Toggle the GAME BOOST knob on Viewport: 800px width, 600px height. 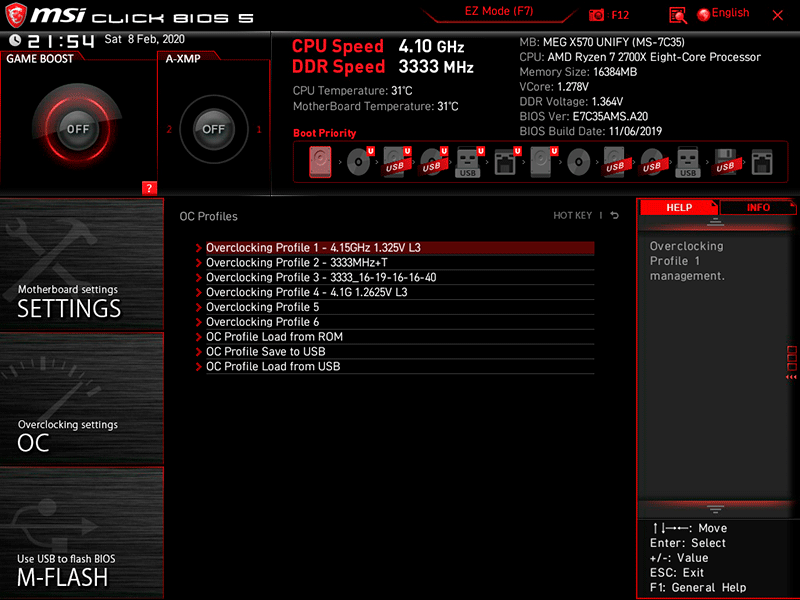point(78,129)
